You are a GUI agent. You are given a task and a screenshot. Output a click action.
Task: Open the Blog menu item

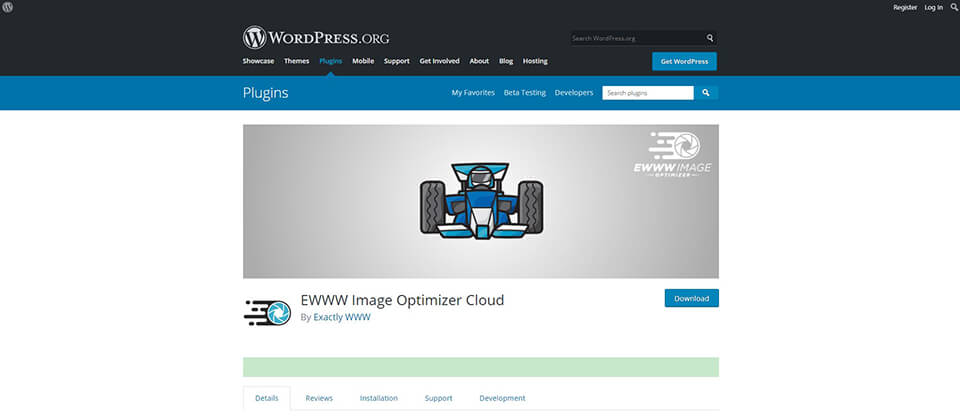(506, 61)
